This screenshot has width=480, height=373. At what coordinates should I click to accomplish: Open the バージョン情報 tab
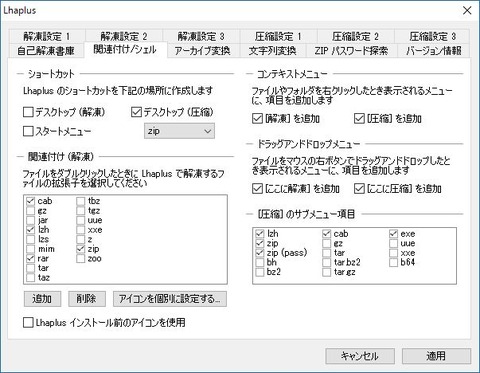pos(434,51)
